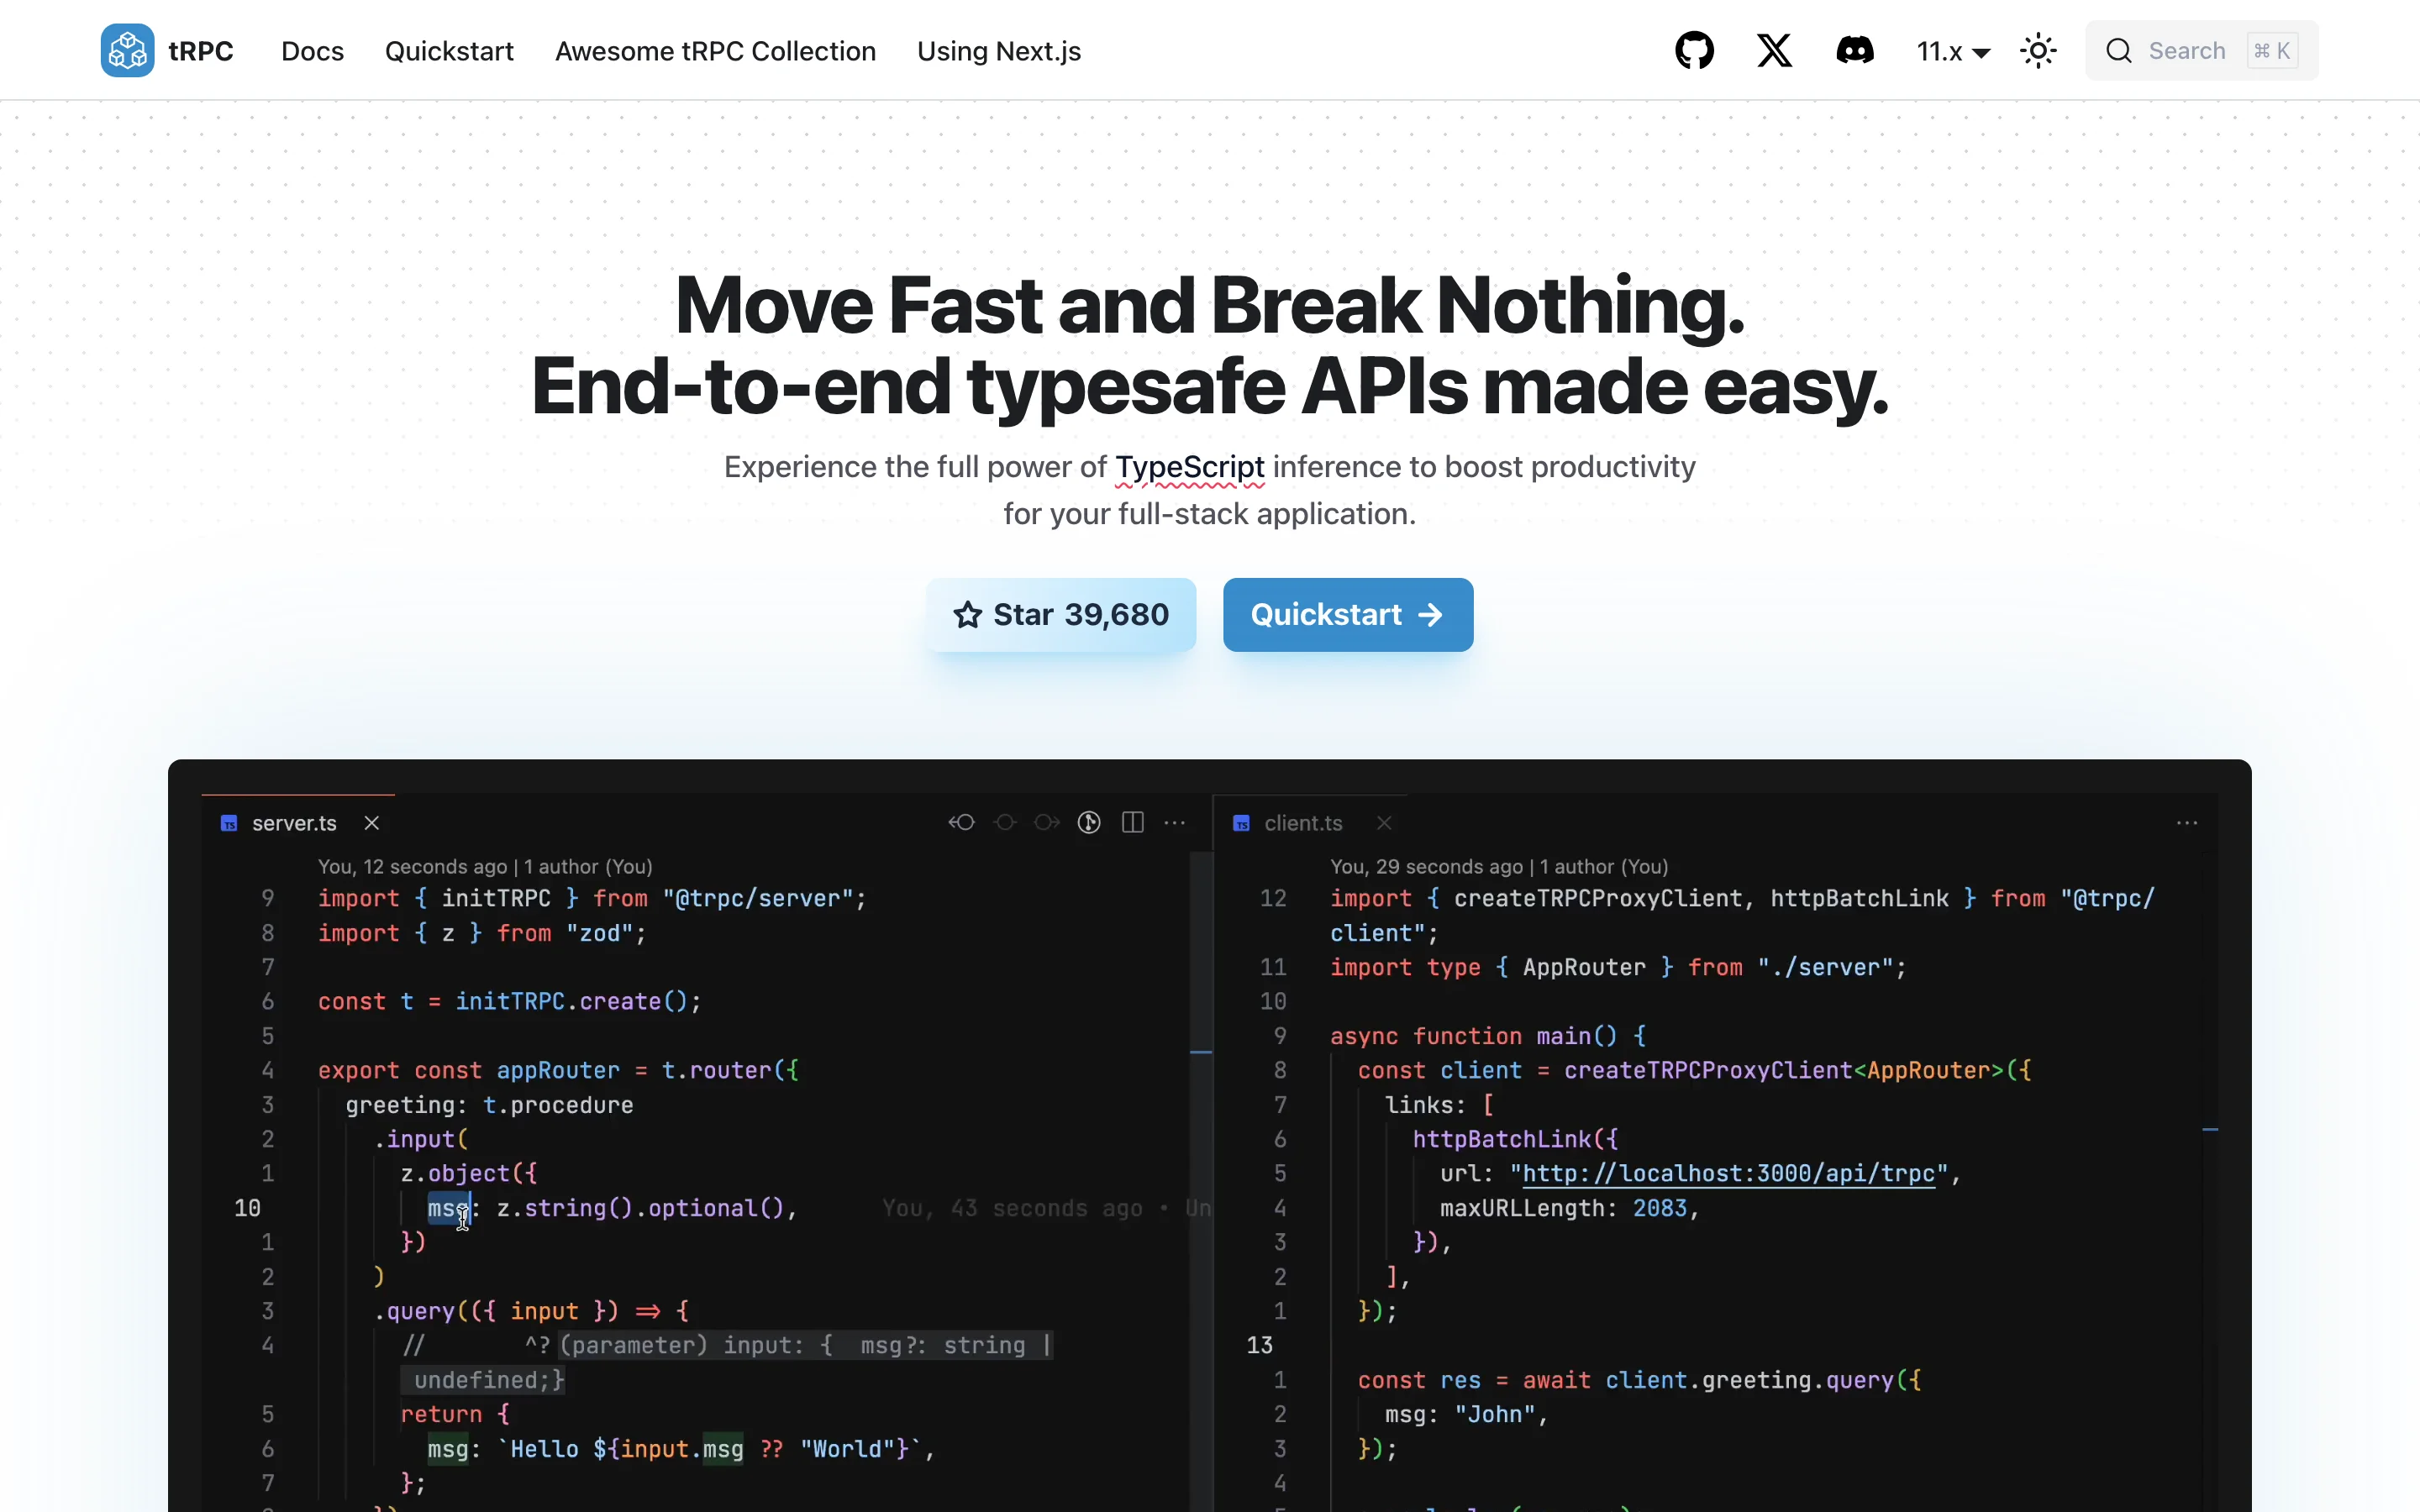Open the server.ts pane more-actions ellipsis
Viewport: 2420px width, 1512px height.
1175,822
